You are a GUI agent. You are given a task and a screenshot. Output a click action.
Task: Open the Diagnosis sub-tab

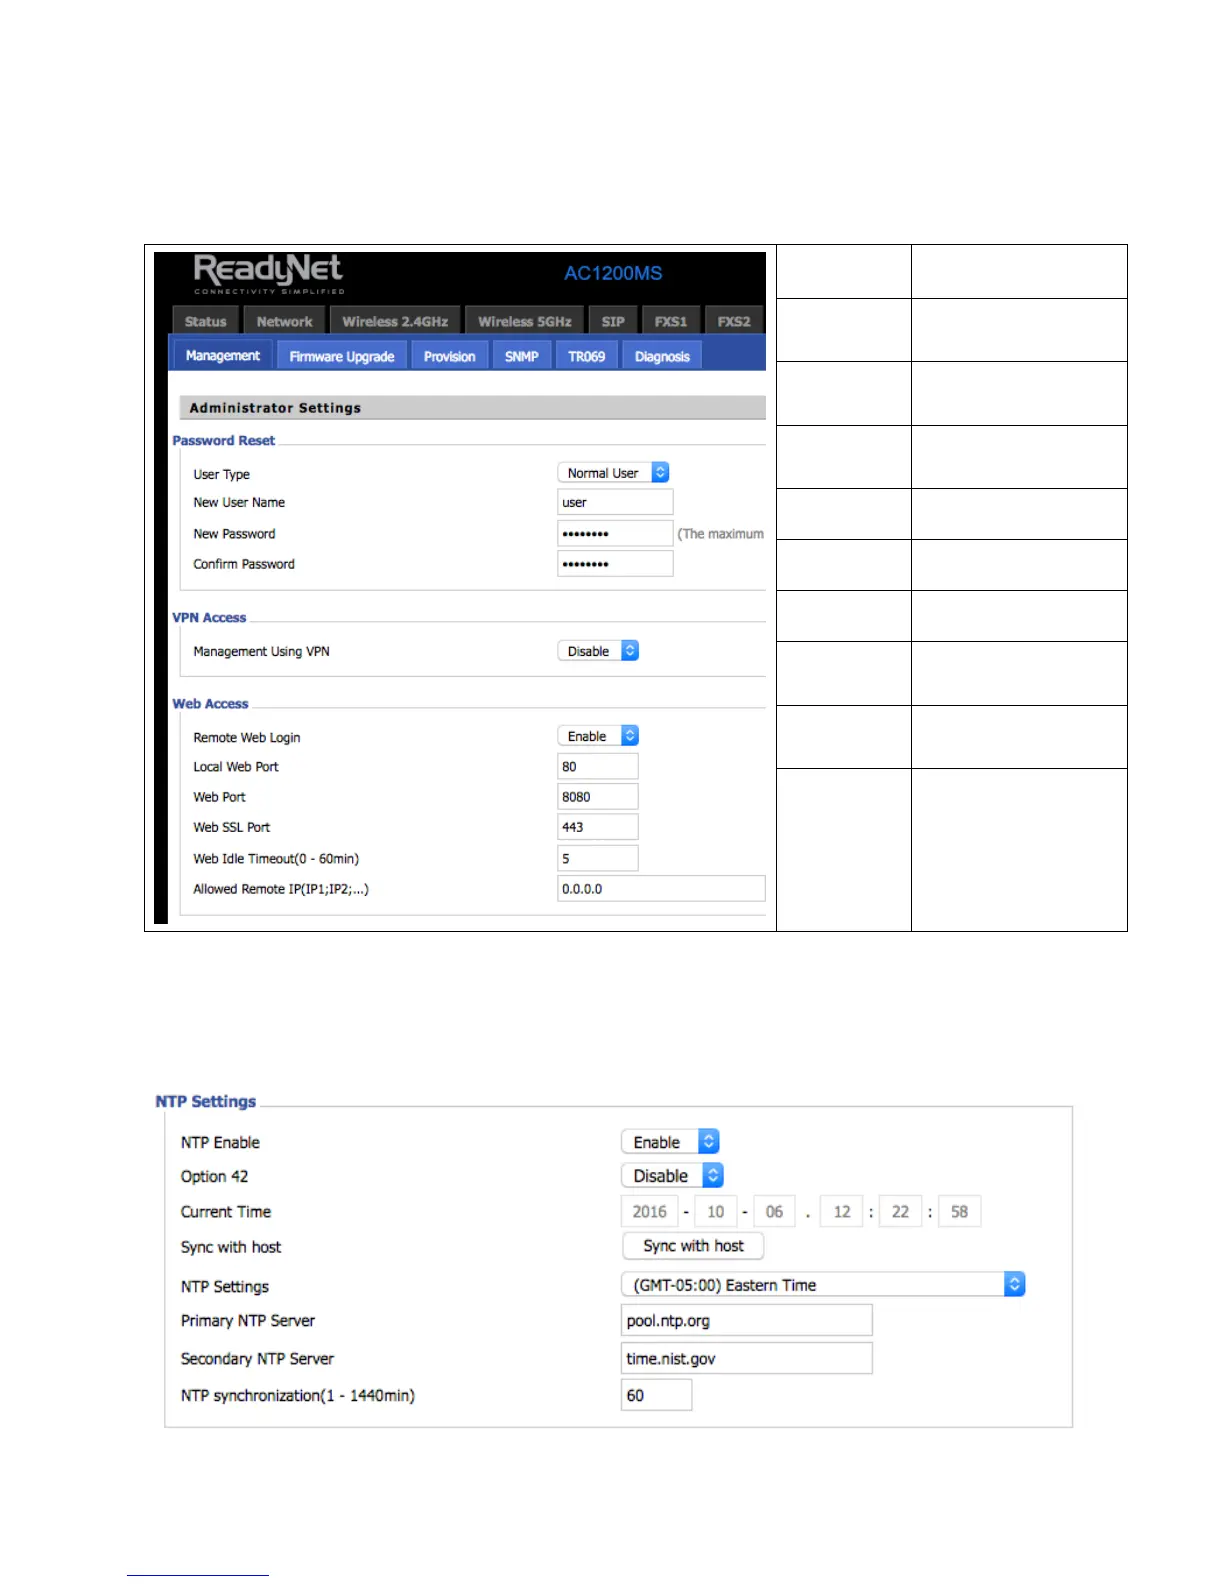click(x=662, y=356)
